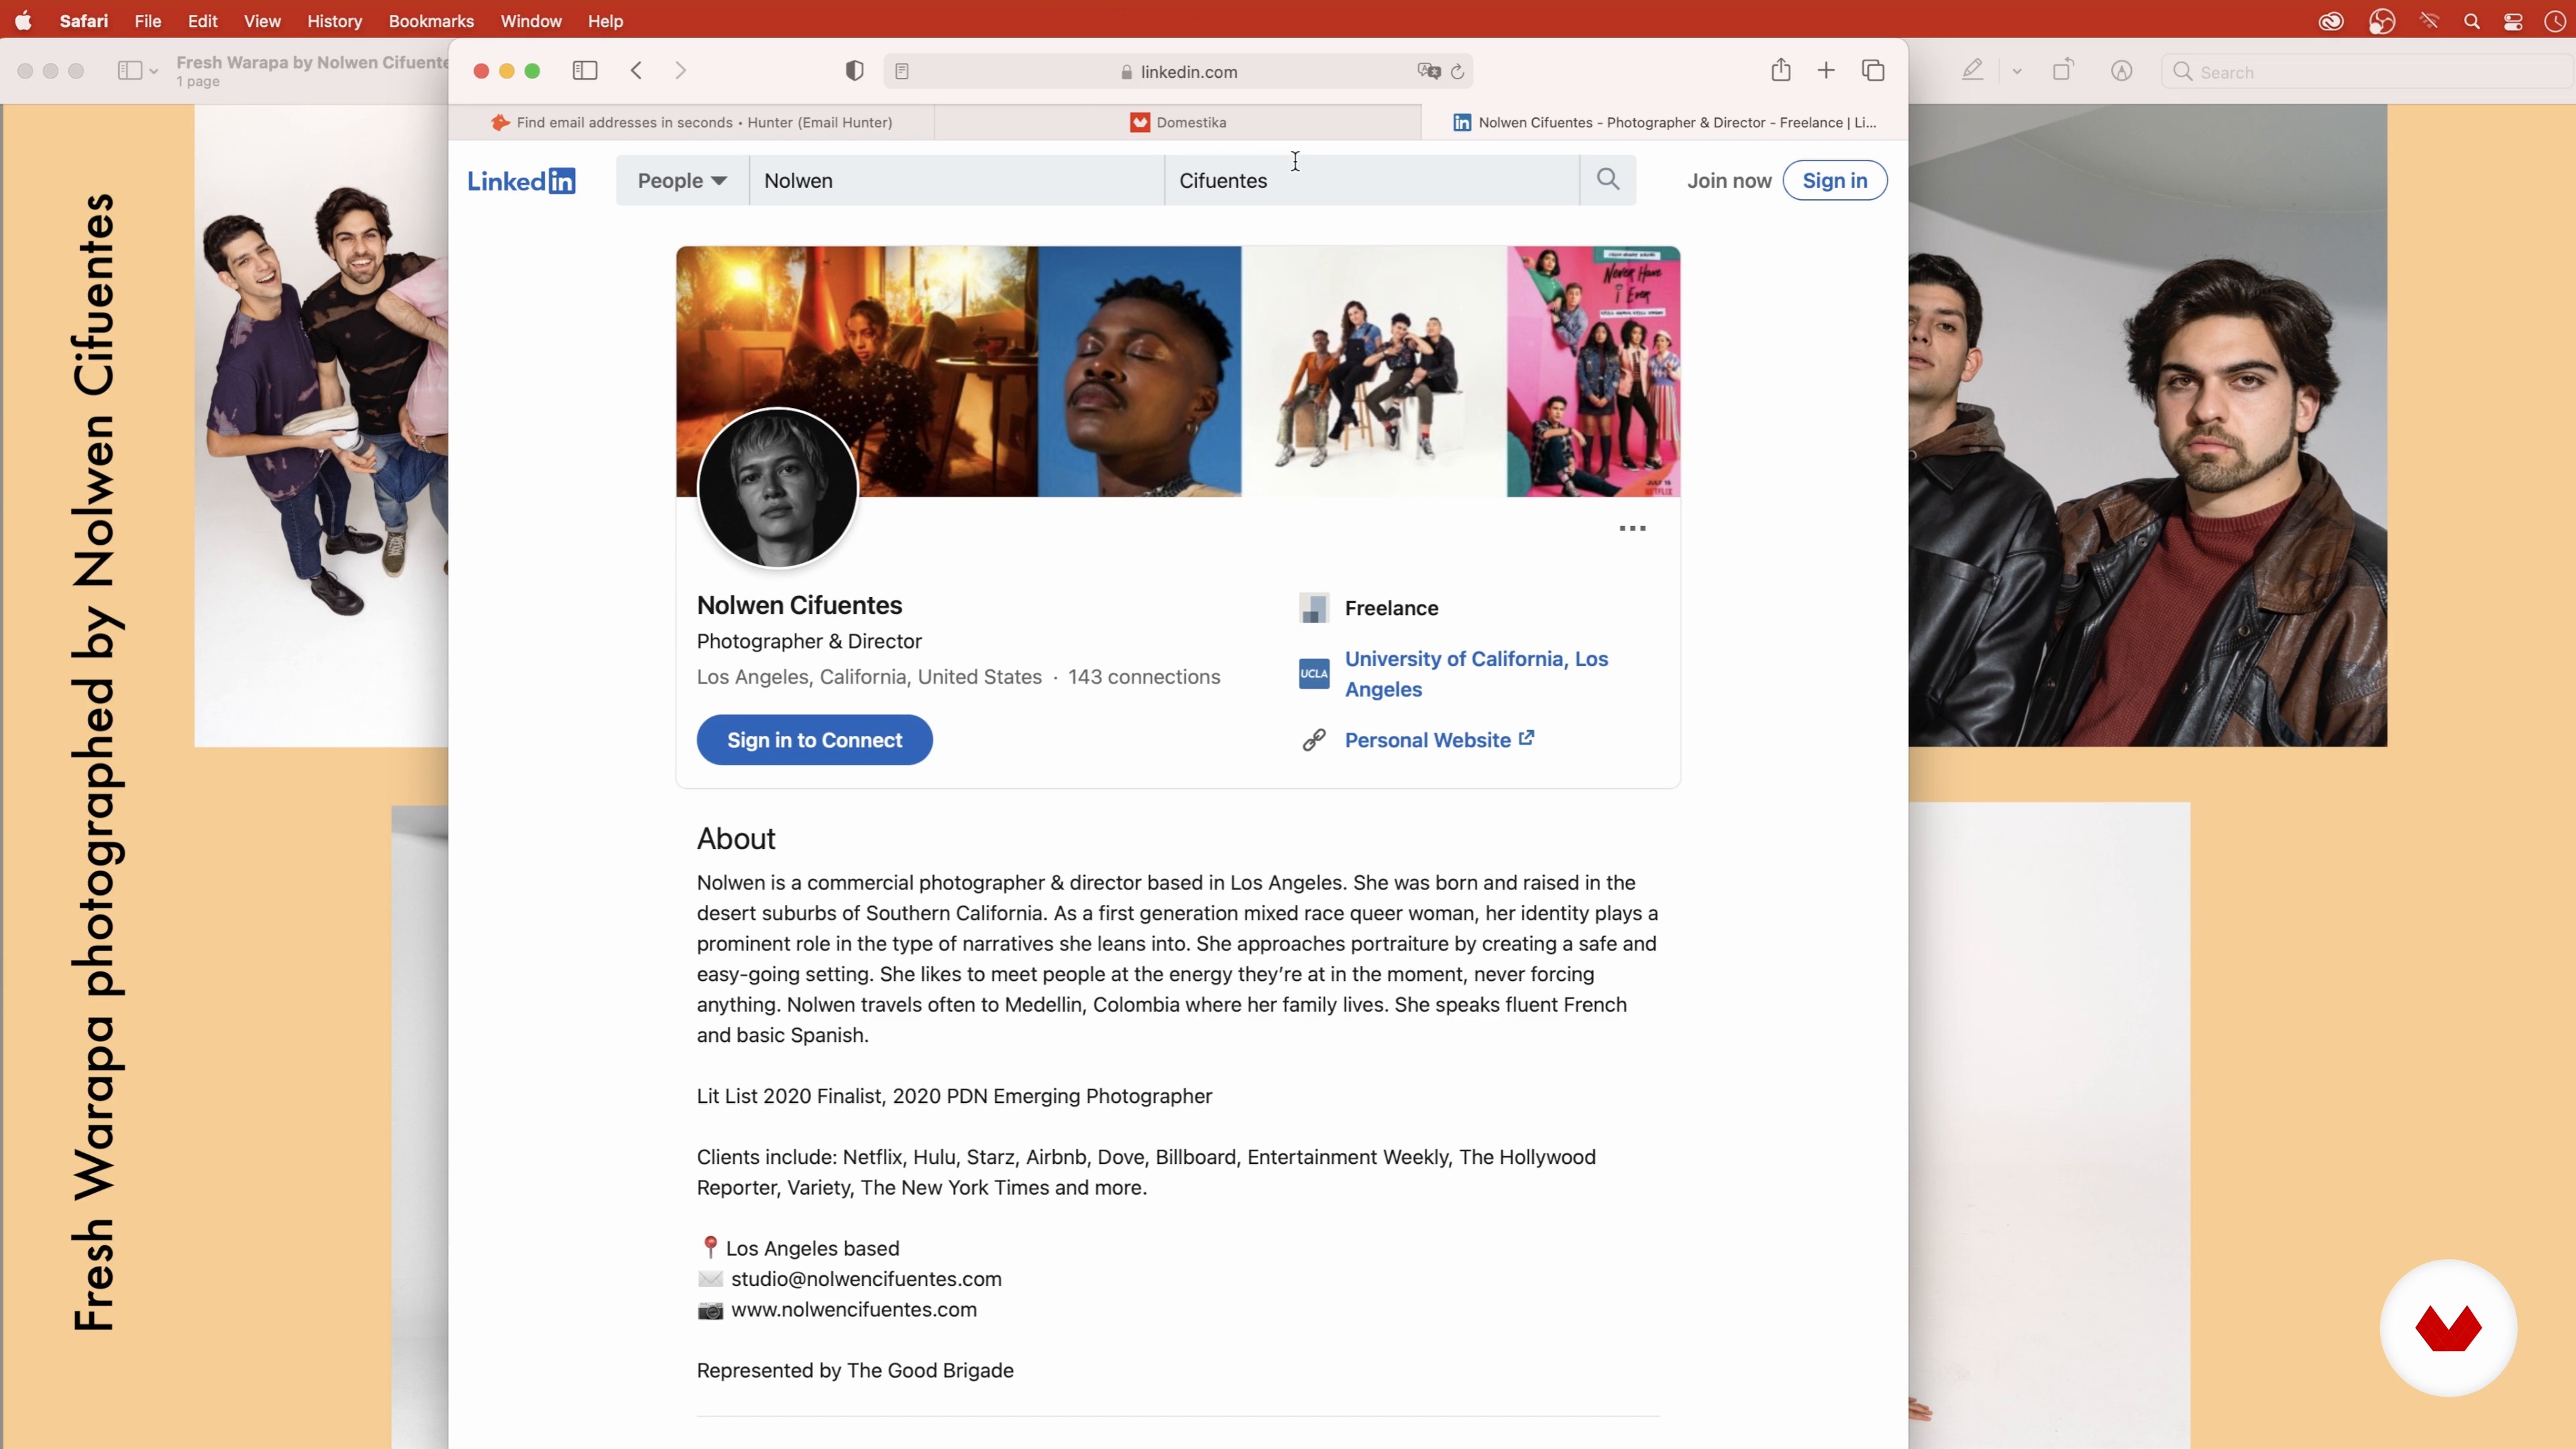This screenshot has width=2576, height=1449.
Task: Open the profile three-dots more menu
Action: coord(1632,528)
